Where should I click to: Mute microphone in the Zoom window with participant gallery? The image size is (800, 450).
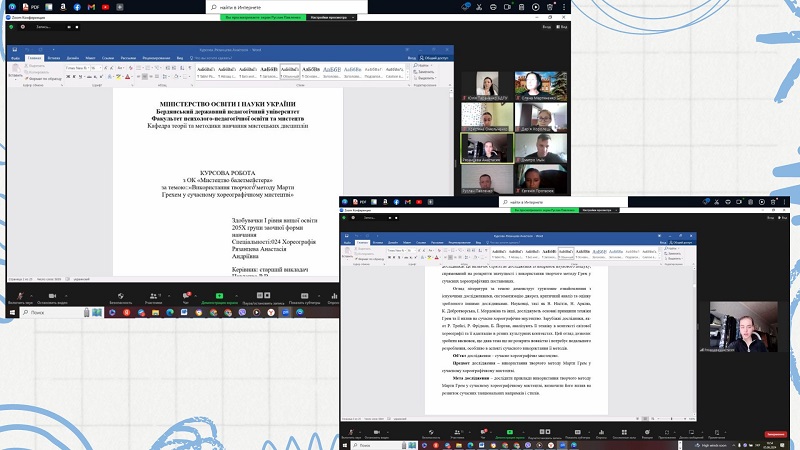(x=20, y=297)
